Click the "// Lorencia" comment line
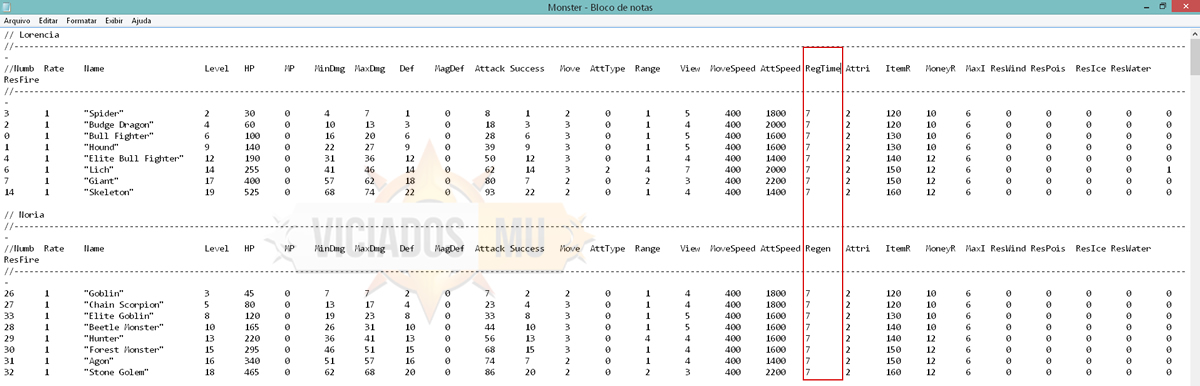The width and height of the screenshot is (1200, 386). (x=31, y=36)
